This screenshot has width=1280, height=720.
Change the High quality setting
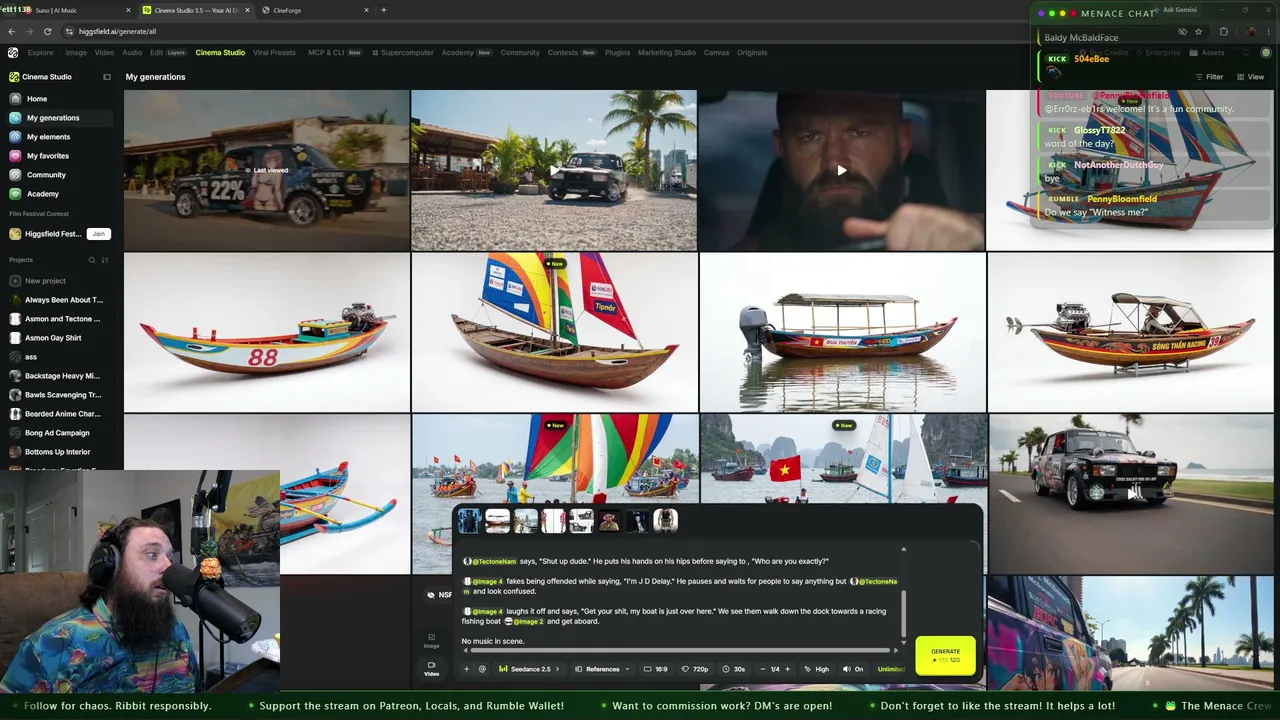click(x=816, y=669)
